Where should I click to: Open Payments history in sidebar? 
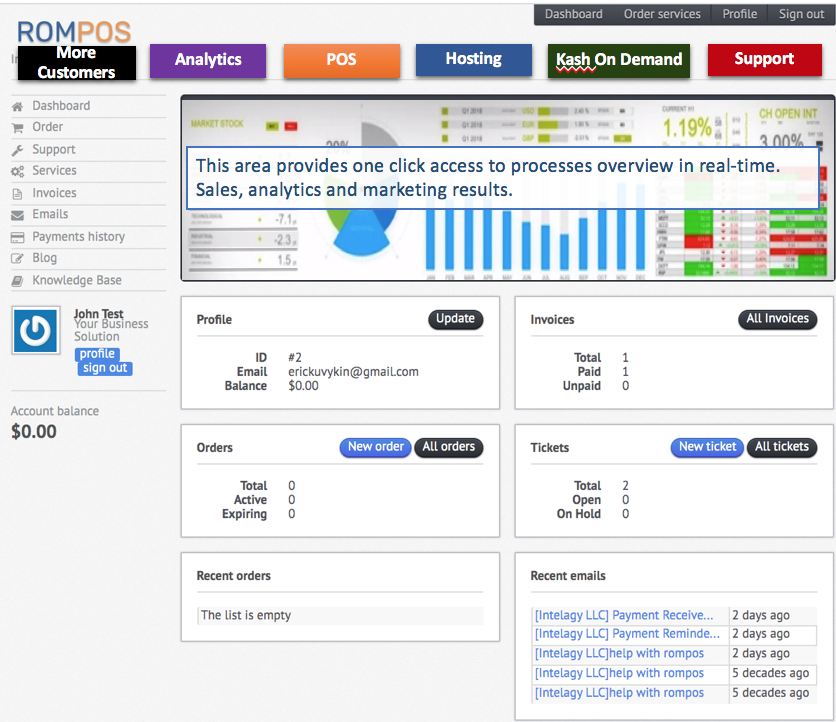click(78, 237)
